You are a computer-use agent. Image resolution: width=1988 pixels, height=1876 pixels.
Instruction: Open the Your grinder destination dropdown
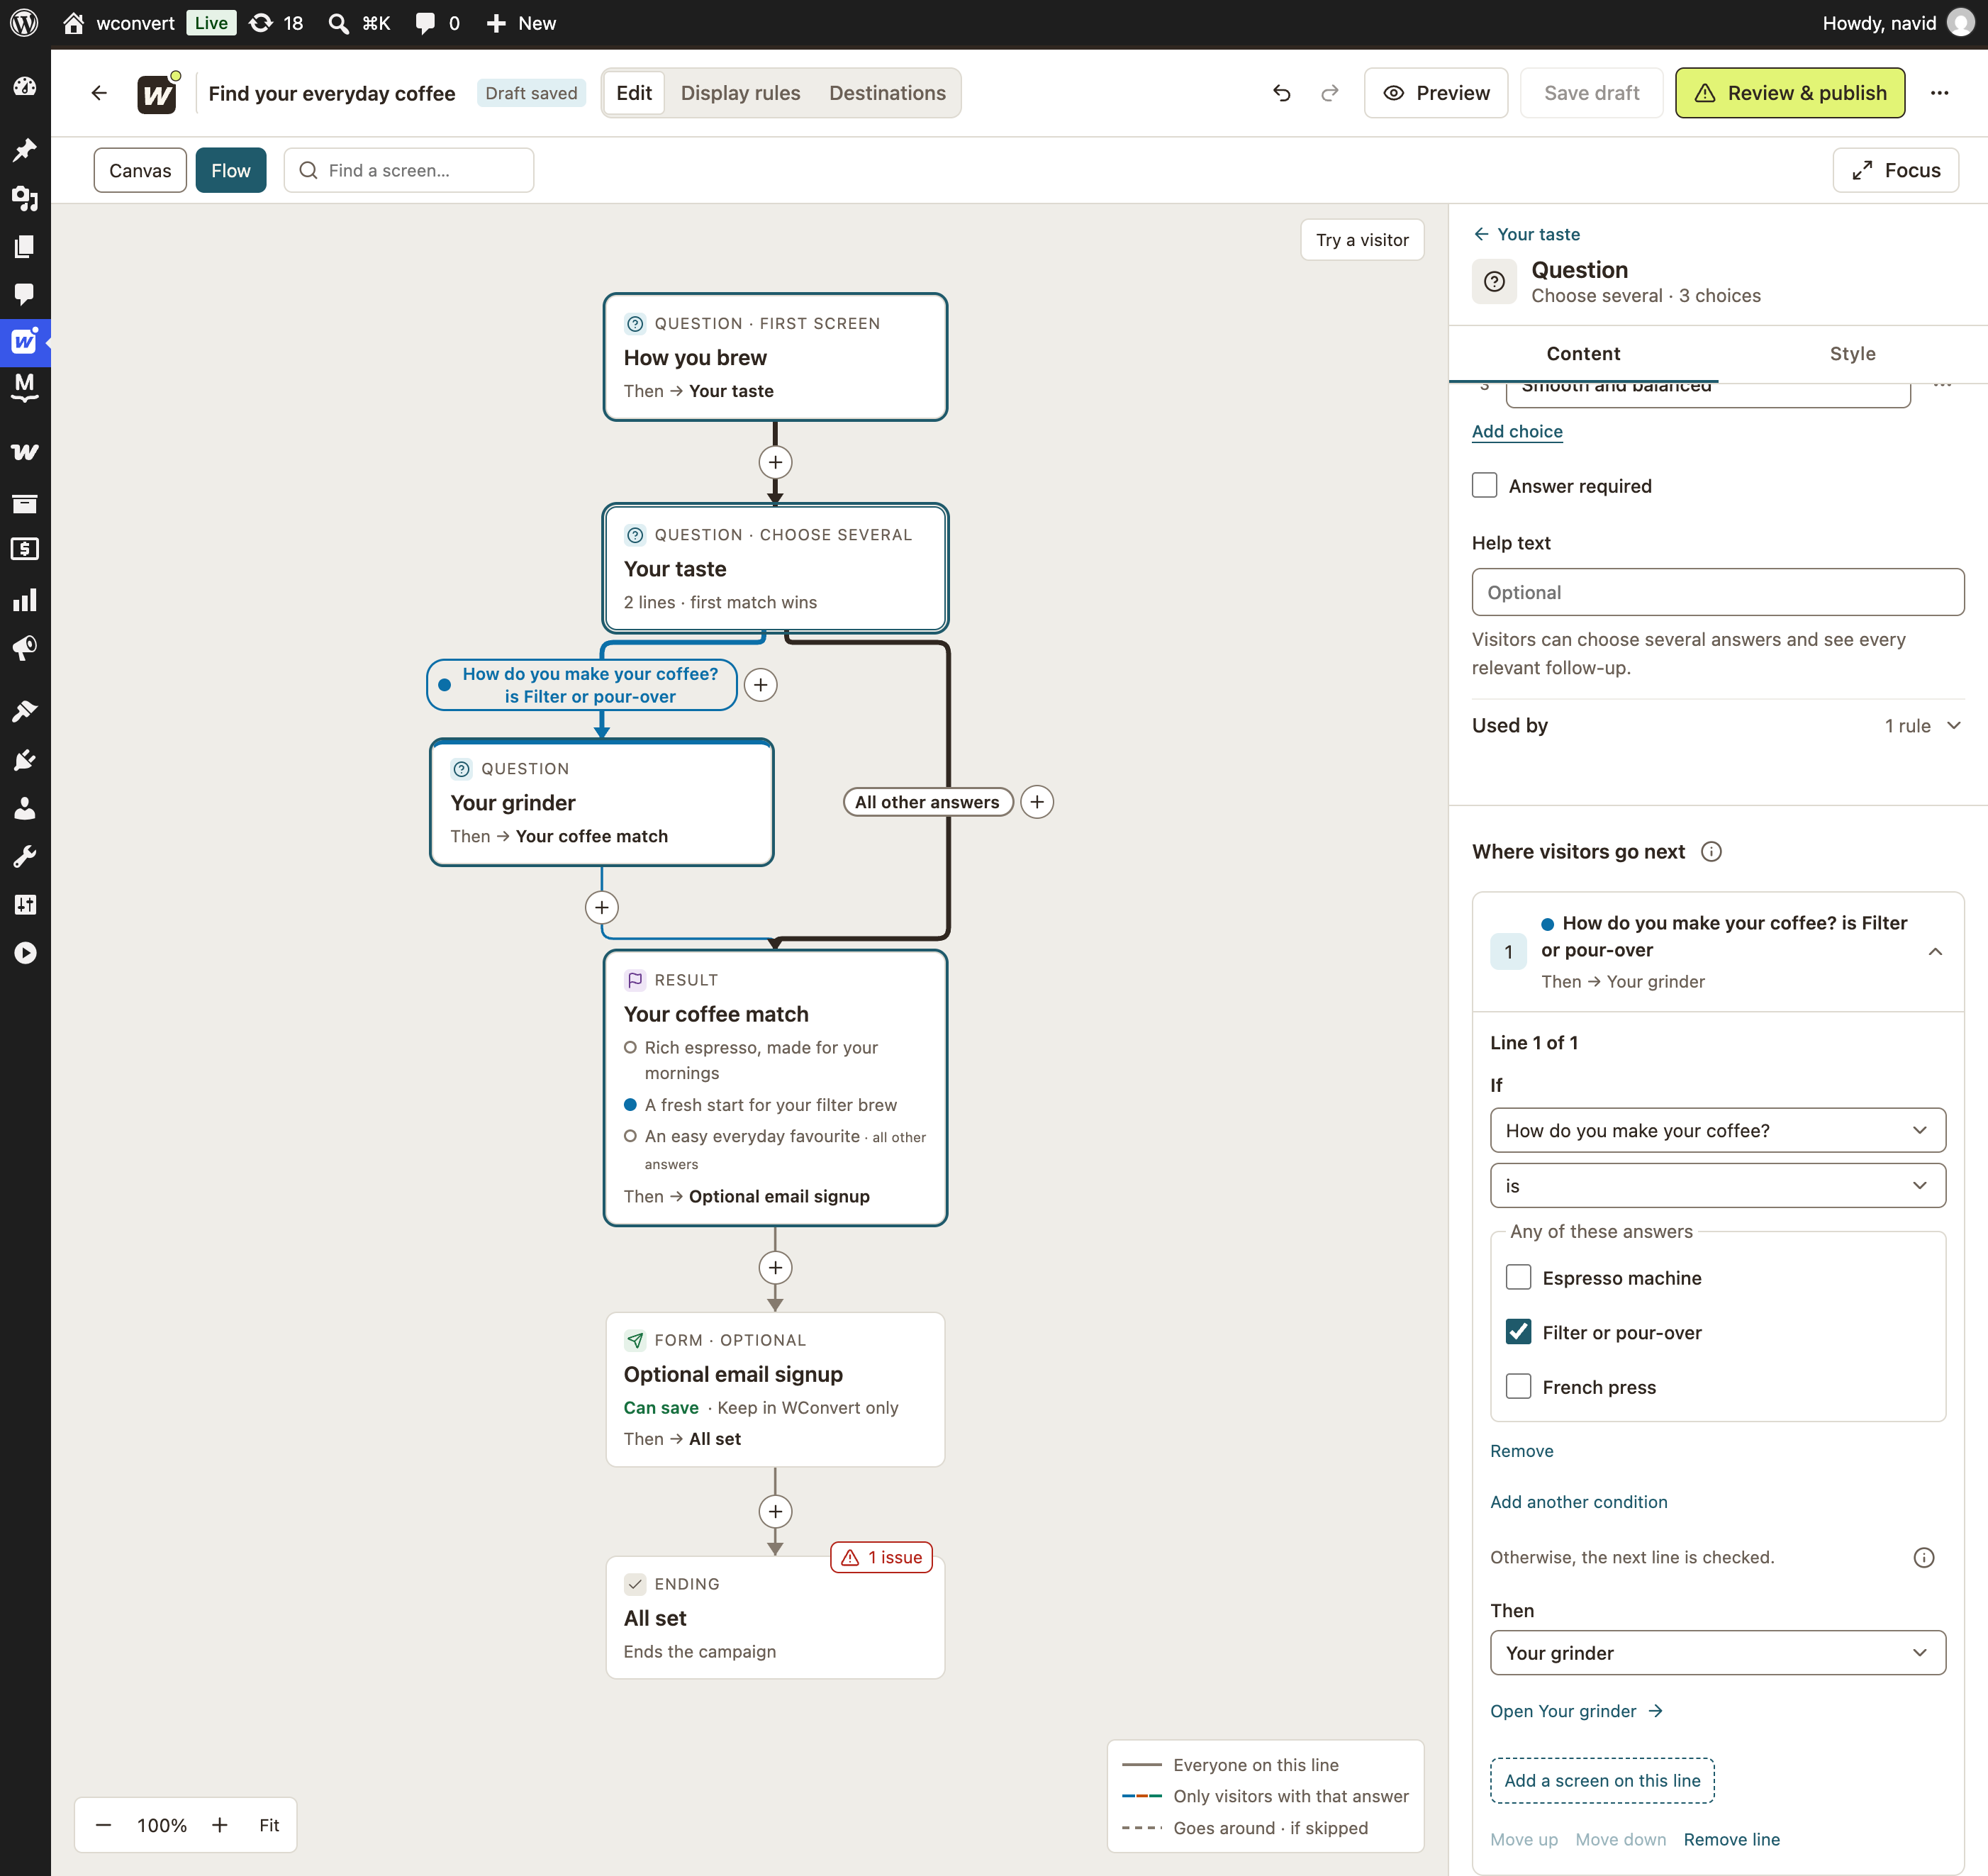point(1717,1652)
